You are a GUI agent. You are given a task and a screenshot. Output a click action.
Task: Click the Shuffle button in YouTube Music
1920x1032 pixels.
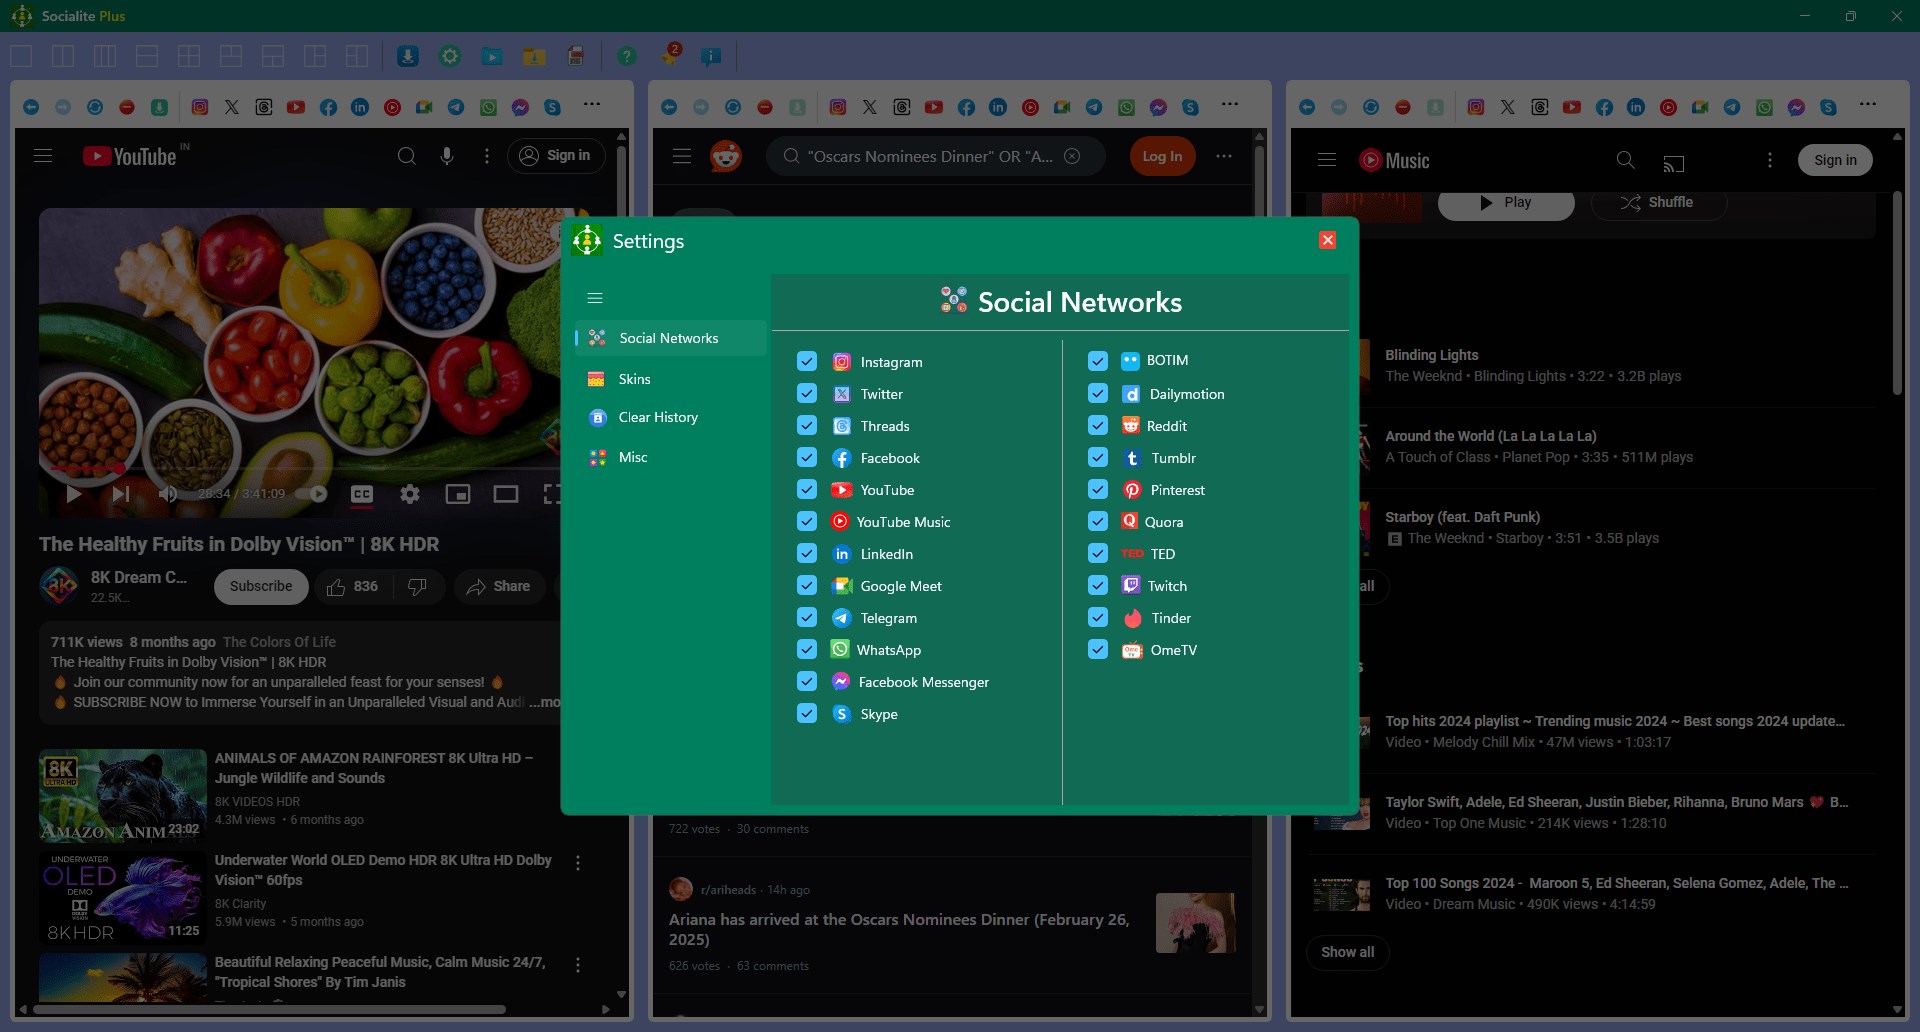click(1658, 202)
